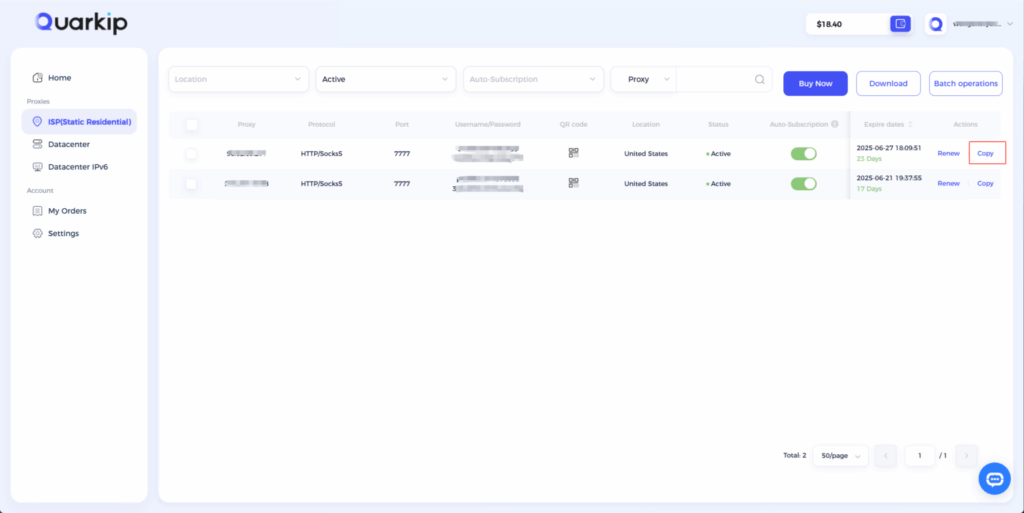Click the $18.40 balance display
The height and width of the screenshot is (513, 1024).
pos(829,24)
